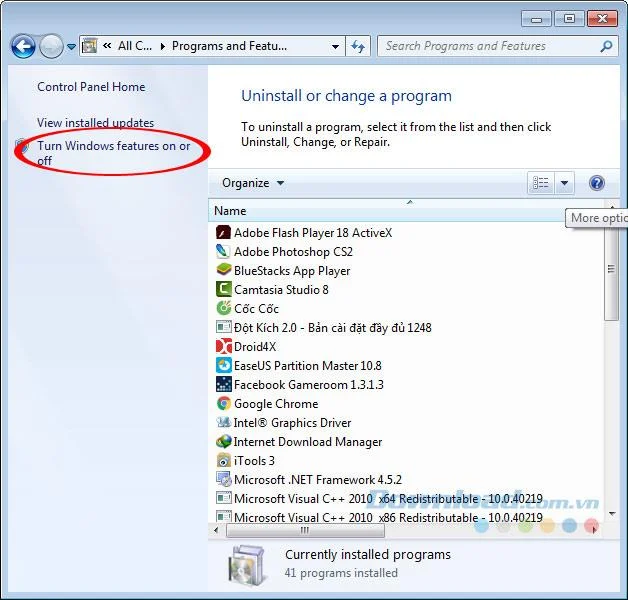Viewport: 628px width, 600px height.
Task: Select EaseUS Partition Master 10.8 entry
Action: coord(308,366)
